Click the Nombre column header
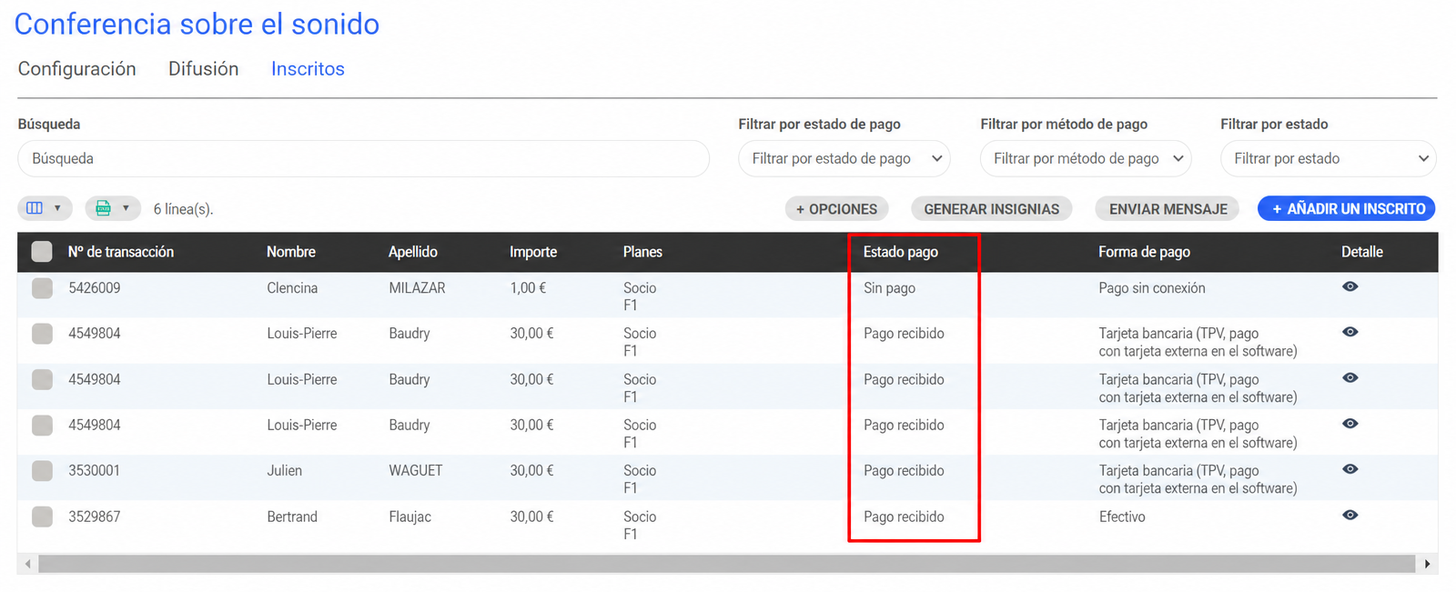This screenshot has height=592, width=1456. (x=291, y=252)
